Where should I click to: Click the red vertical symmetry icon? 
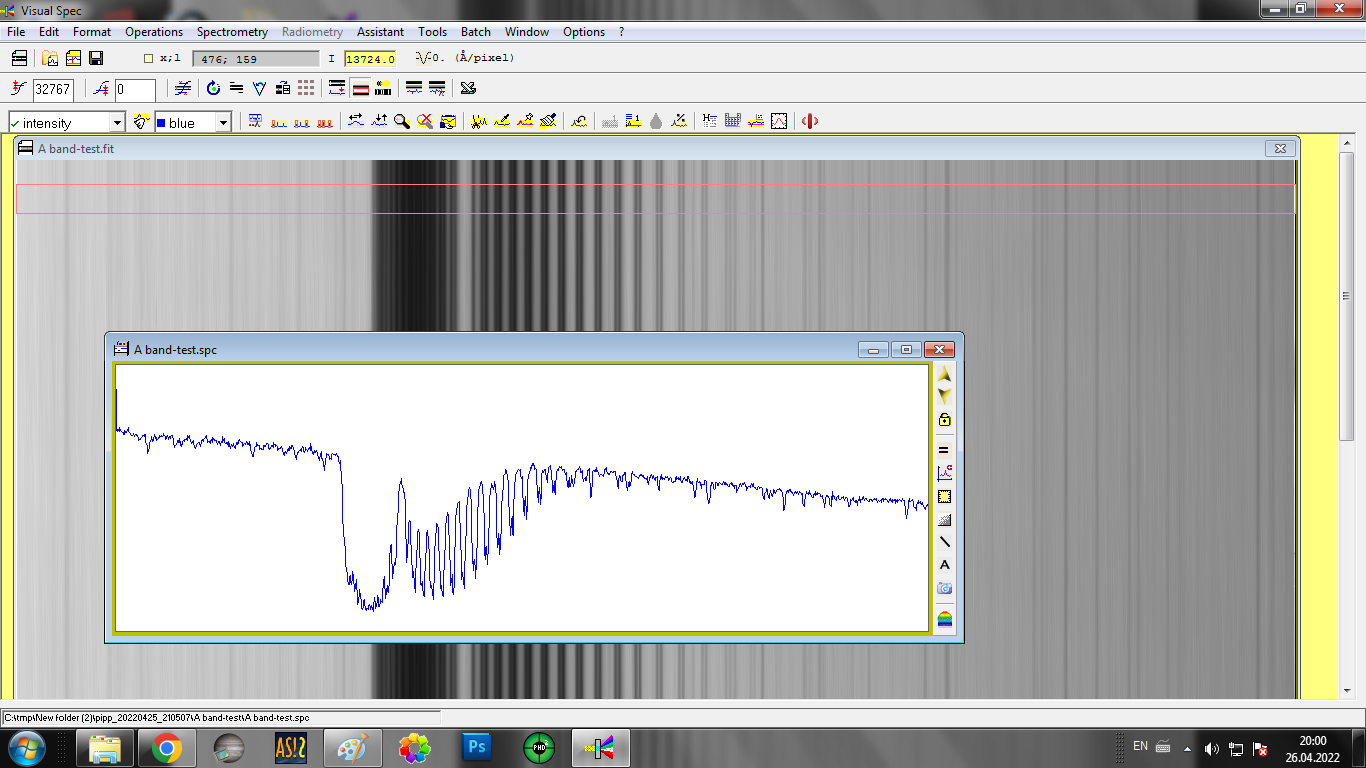pos(810,121)
